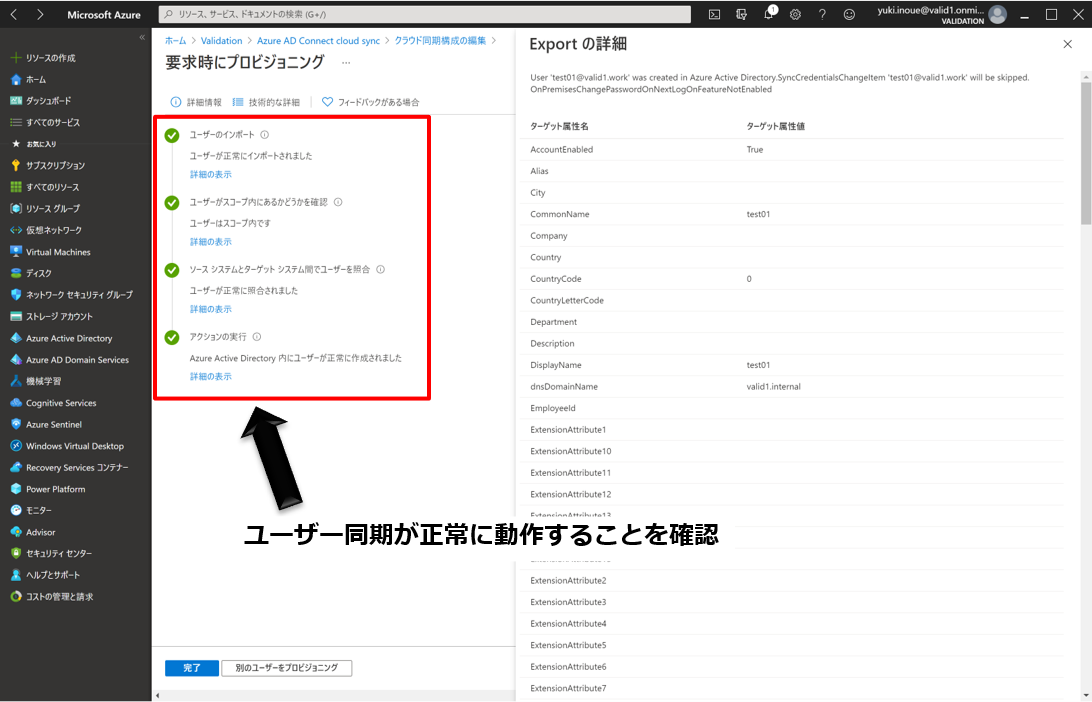Open ネットワーク セキュリティ グループ item

pos(72,295)
